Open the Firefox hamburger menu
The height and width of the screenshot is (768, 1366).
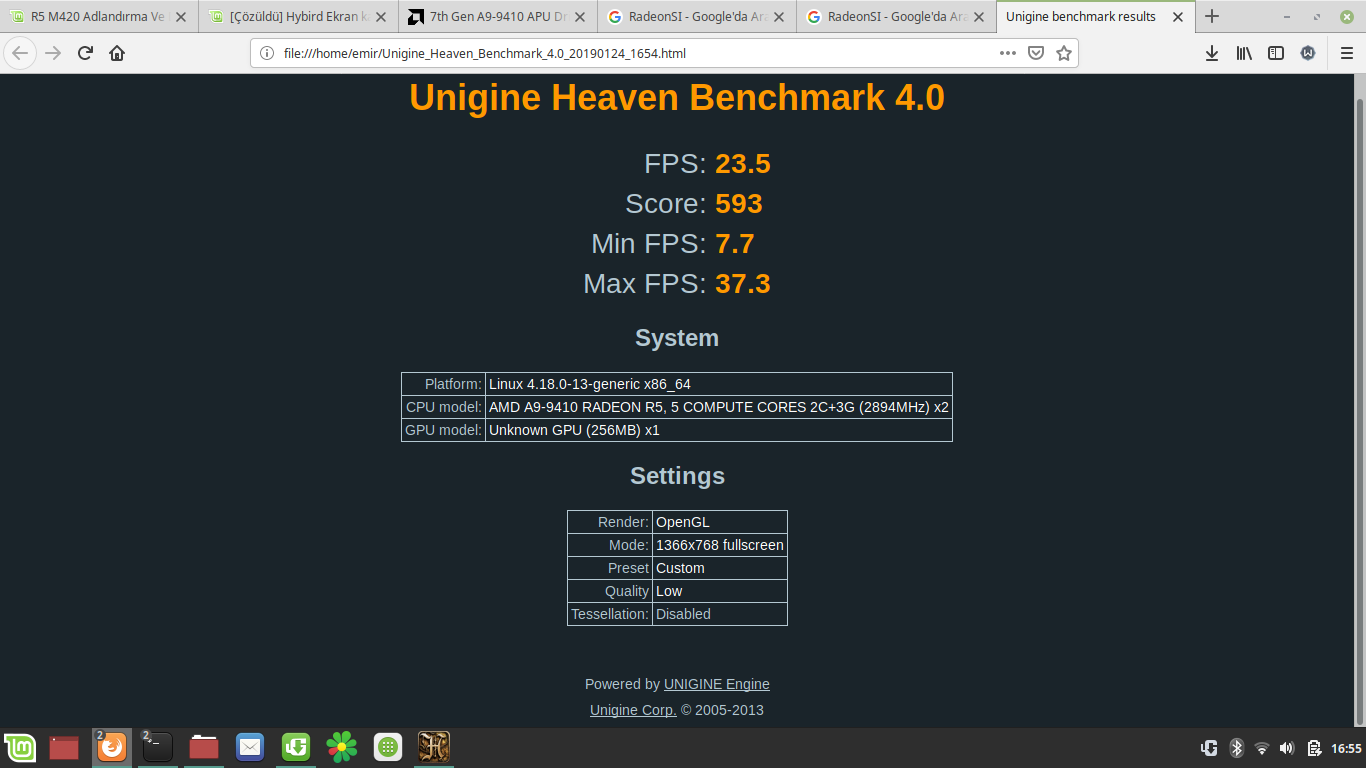click(x=1346, y=53)
